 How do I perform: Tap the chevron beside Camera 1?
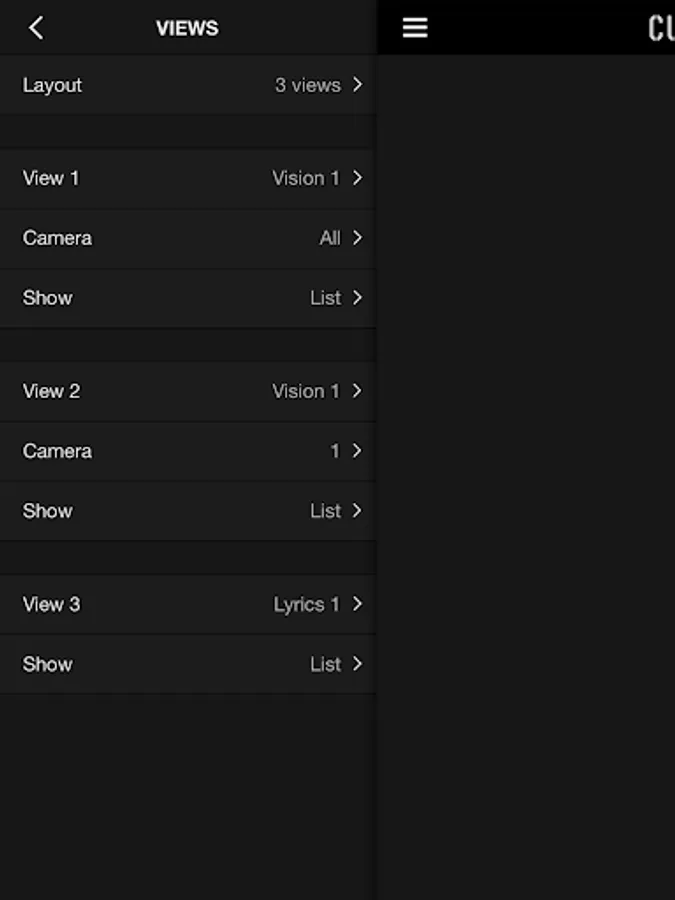(357, 451)
